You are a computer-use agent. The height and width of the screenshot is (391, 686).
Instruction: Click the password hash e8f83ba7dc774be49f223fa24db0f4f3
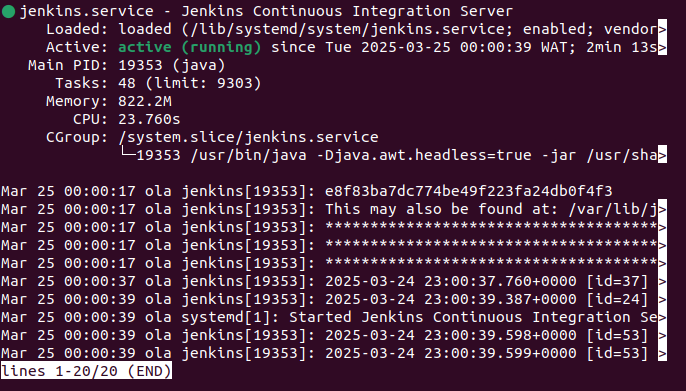469,191
